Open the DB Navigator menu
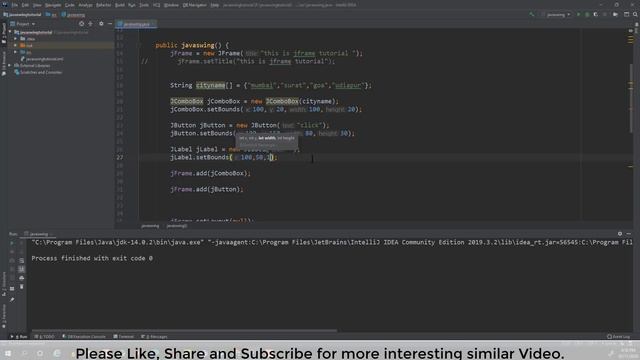This screenshot has width=640, height=360. tap(195, 5)
